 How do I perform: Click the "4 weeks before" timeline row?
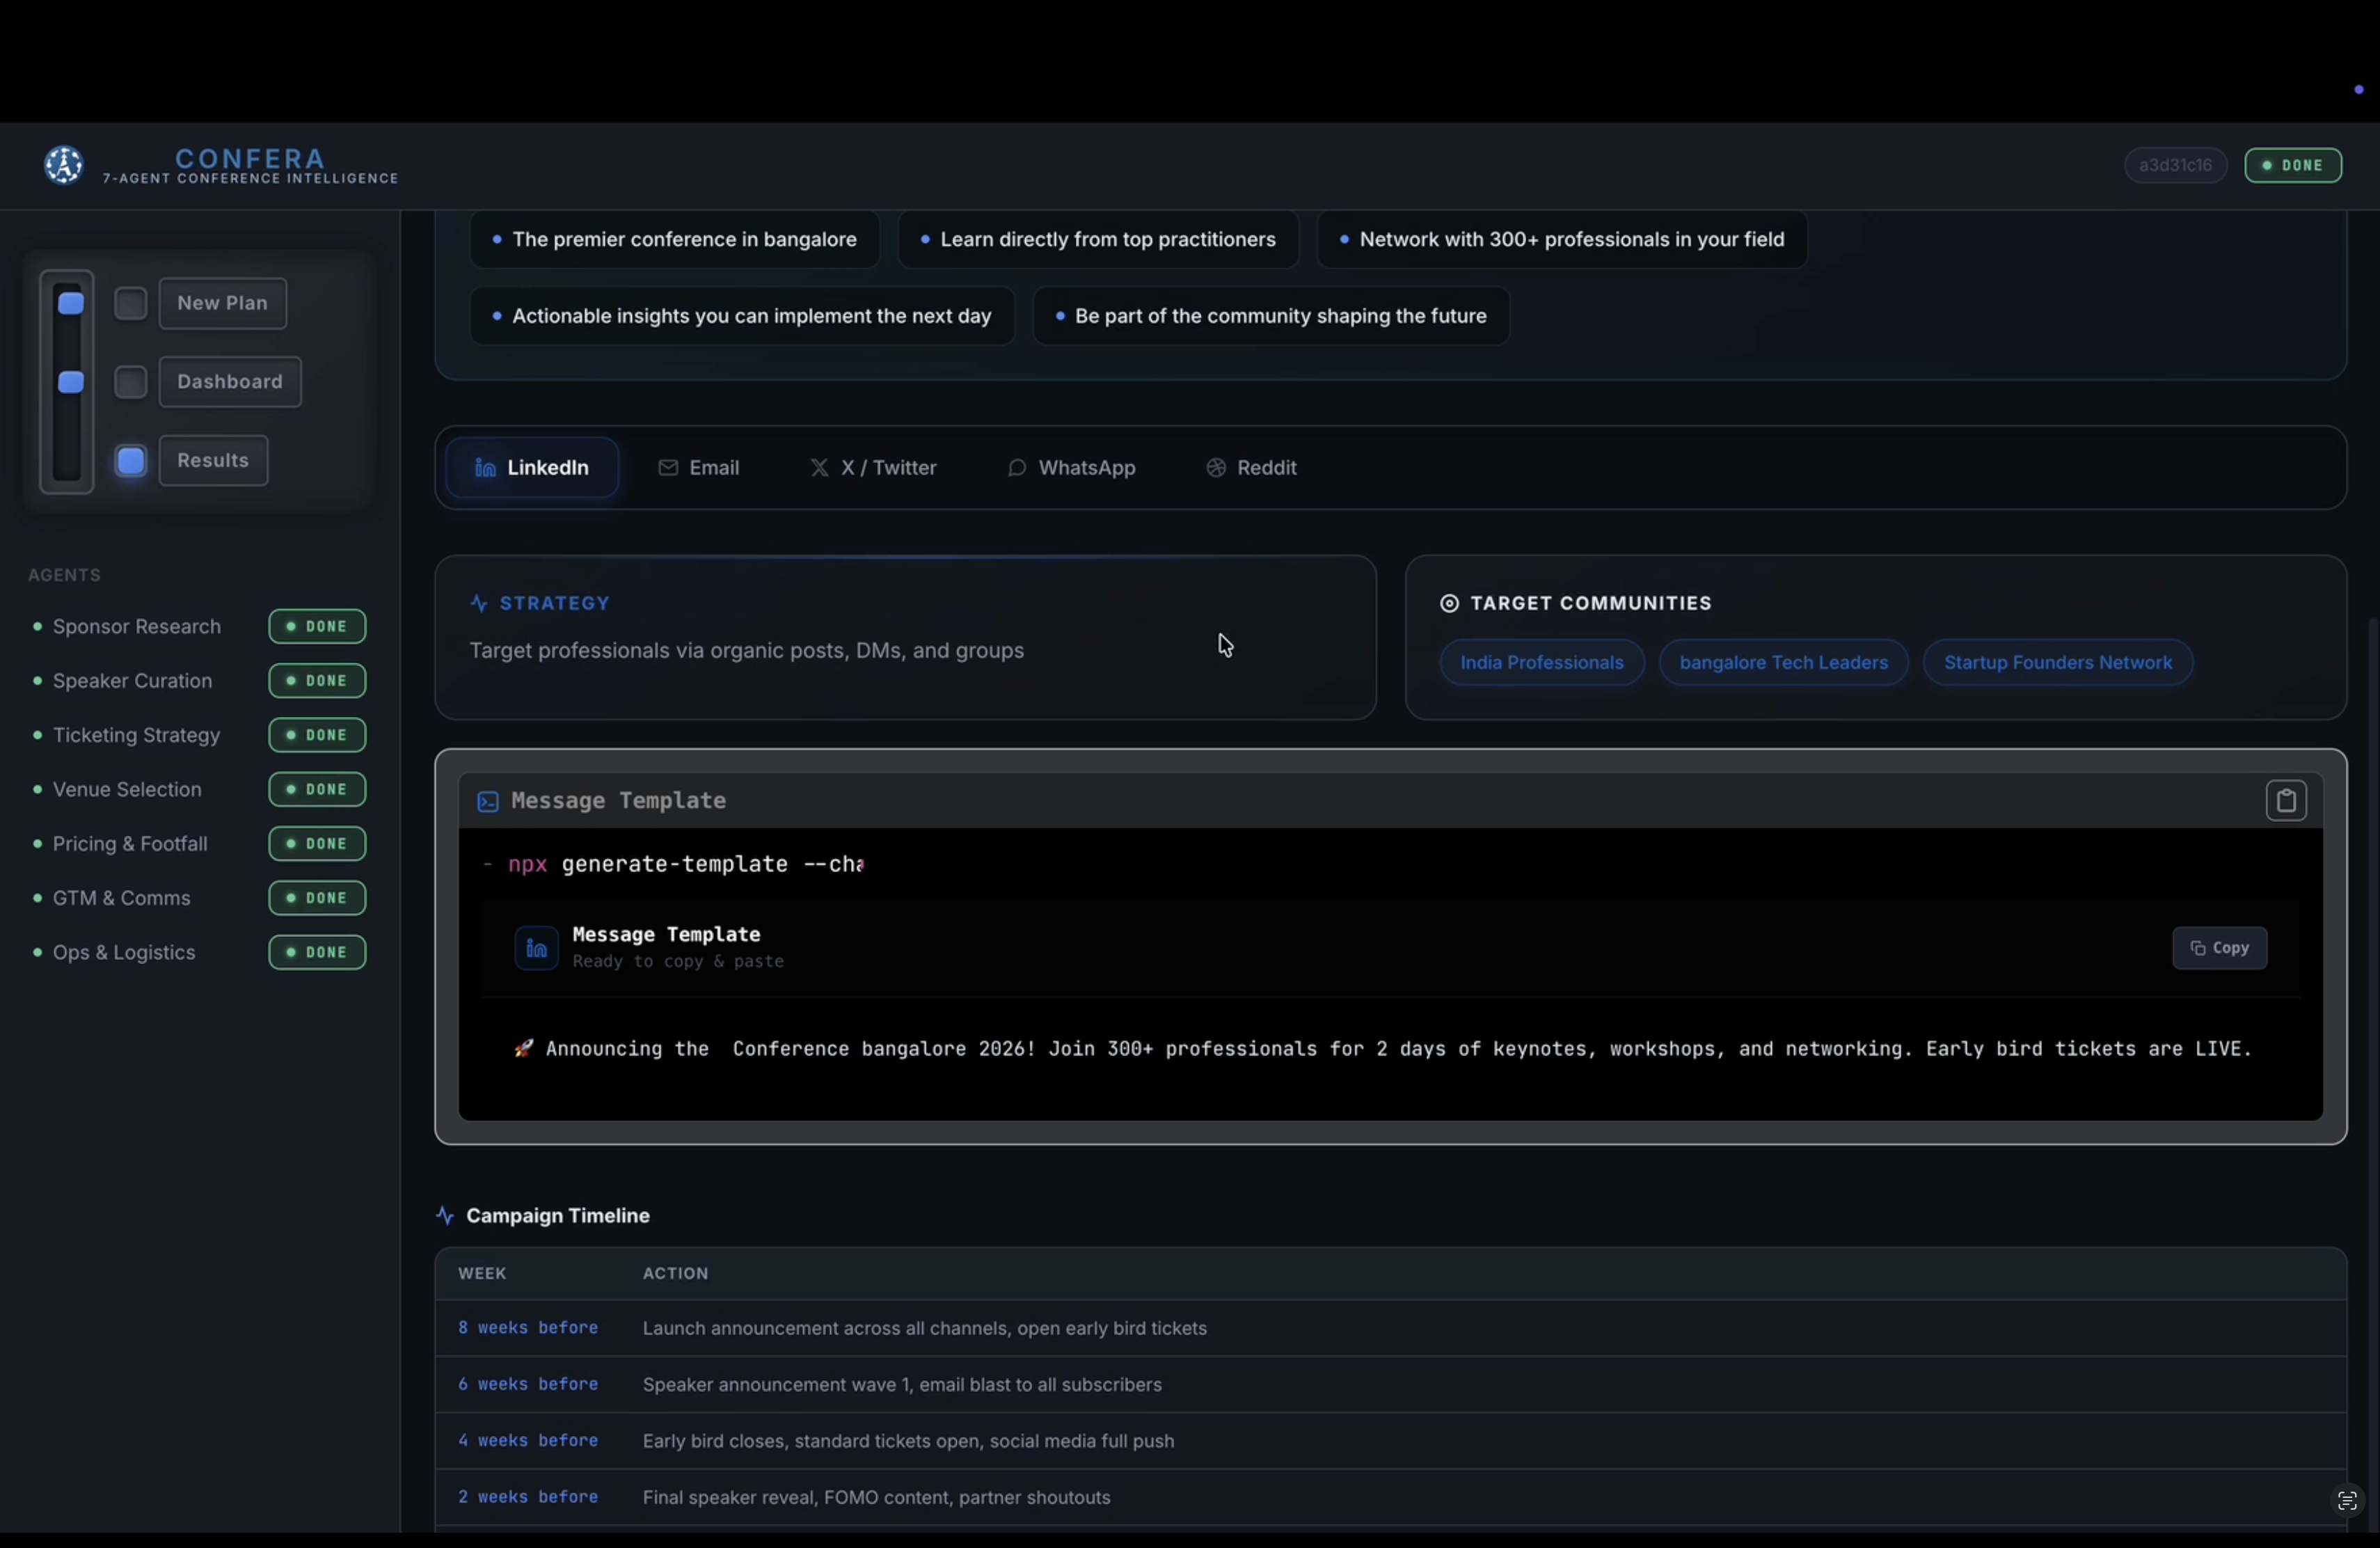[1390, 1442]
